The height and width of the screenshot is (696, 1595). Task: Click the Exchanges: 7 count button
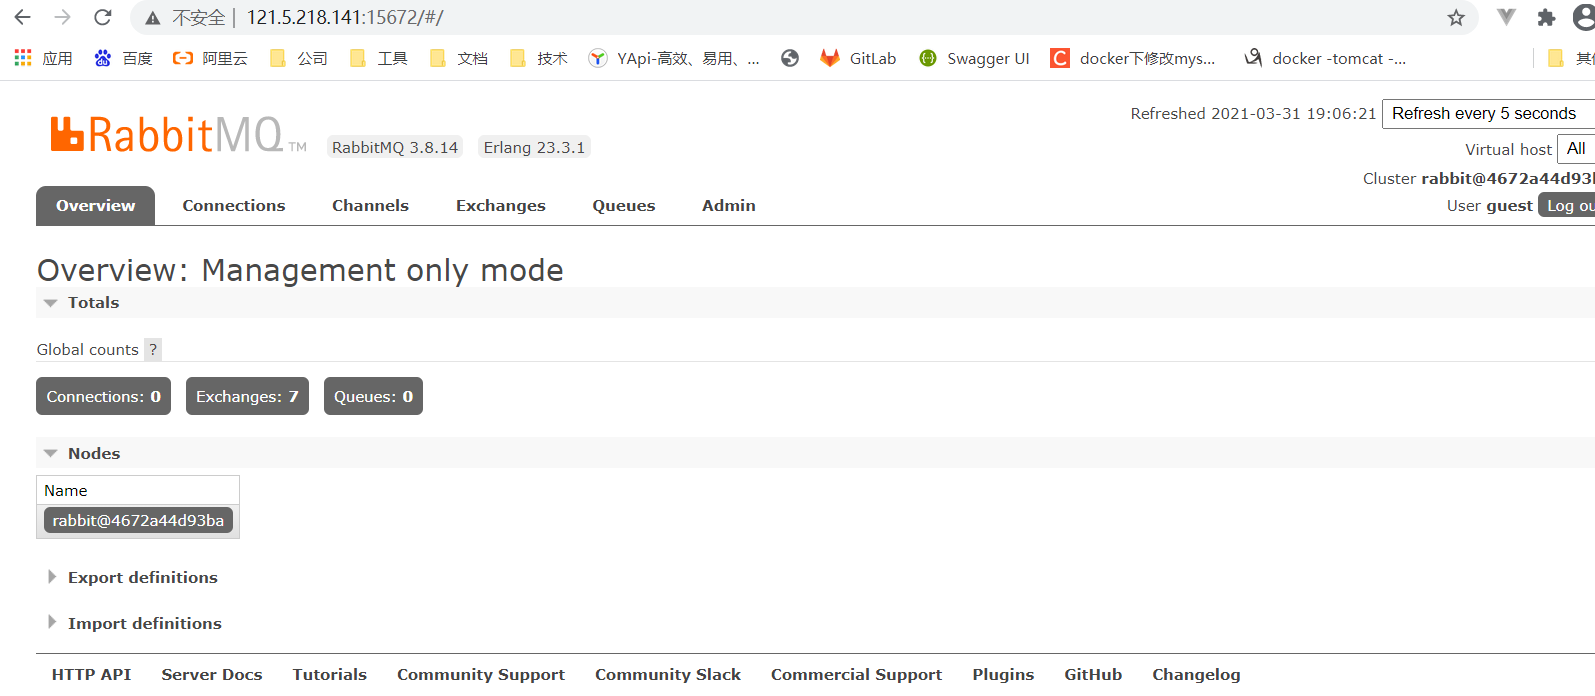(247, 396)
